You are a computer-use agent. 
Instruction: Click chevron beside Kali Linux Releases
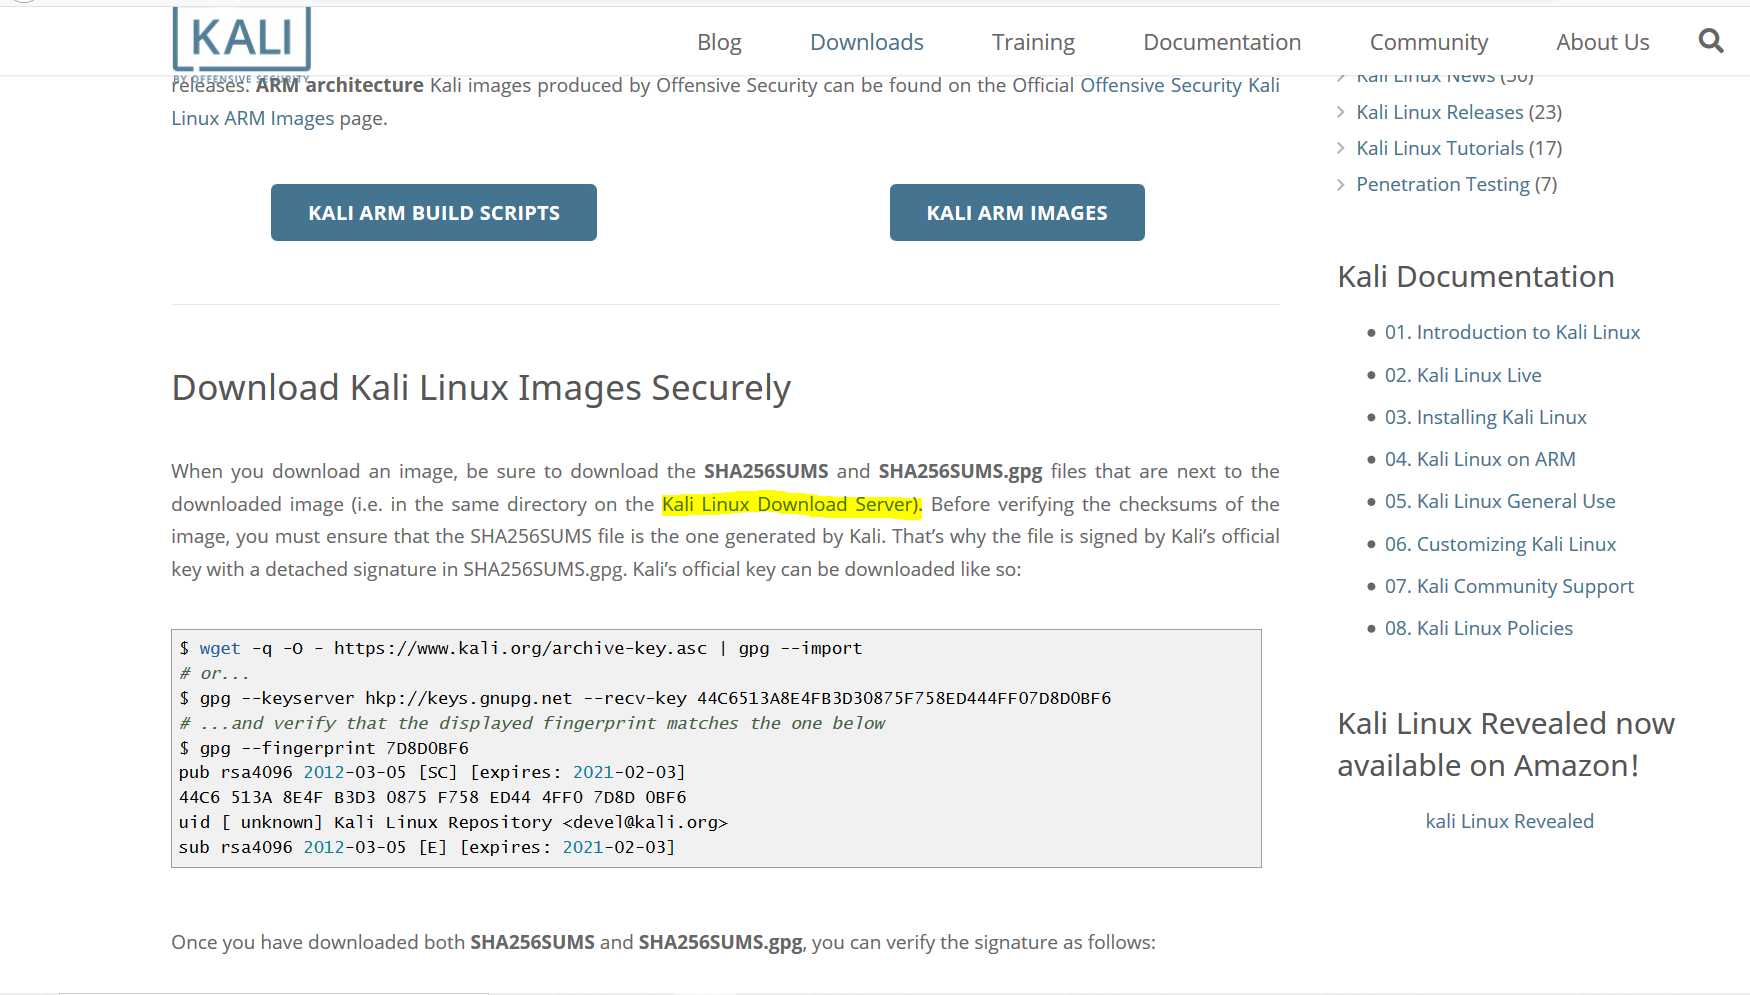(x=1341, y=112)
